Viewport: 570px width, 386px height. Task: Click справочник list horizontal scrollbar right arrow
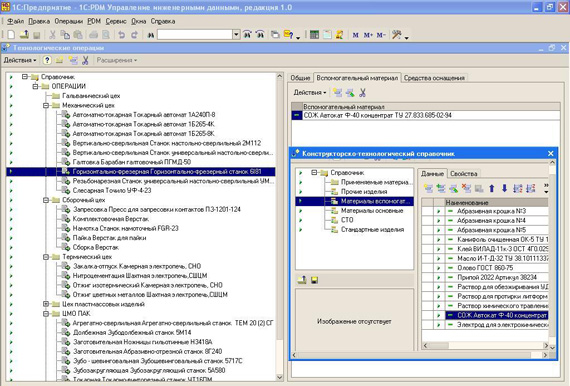545,345
